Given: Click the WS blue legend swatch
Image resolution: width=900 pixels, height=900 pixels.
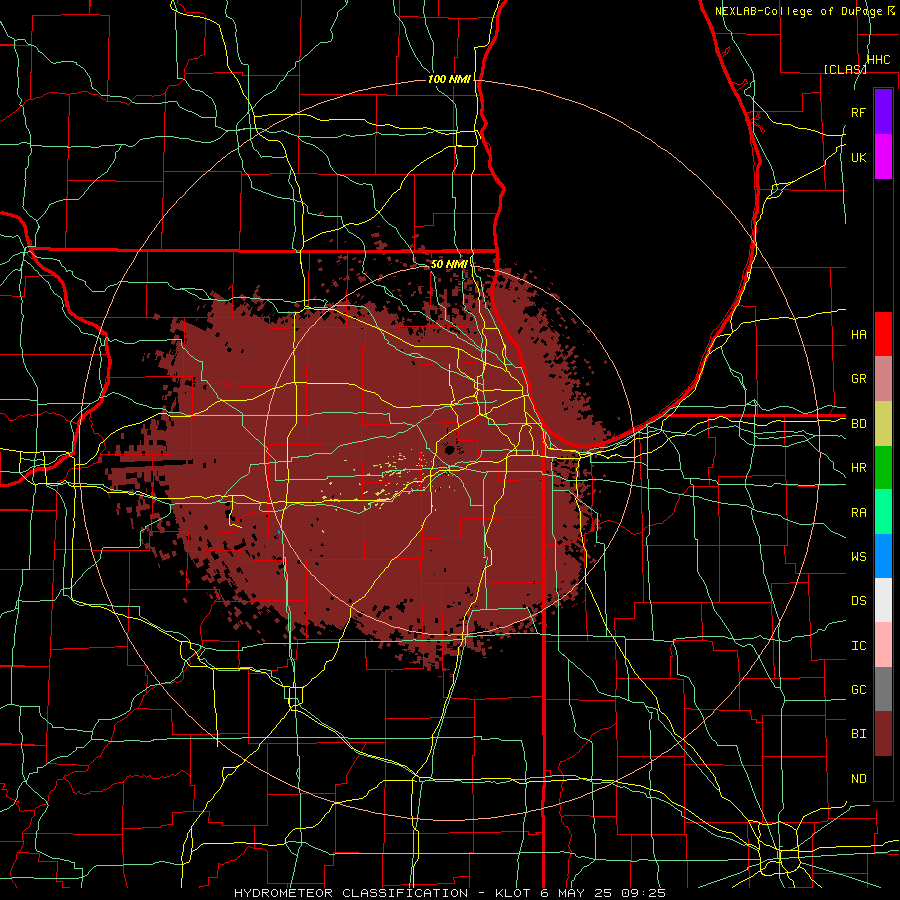Looking at the screenshot, I should pos(883,556).
